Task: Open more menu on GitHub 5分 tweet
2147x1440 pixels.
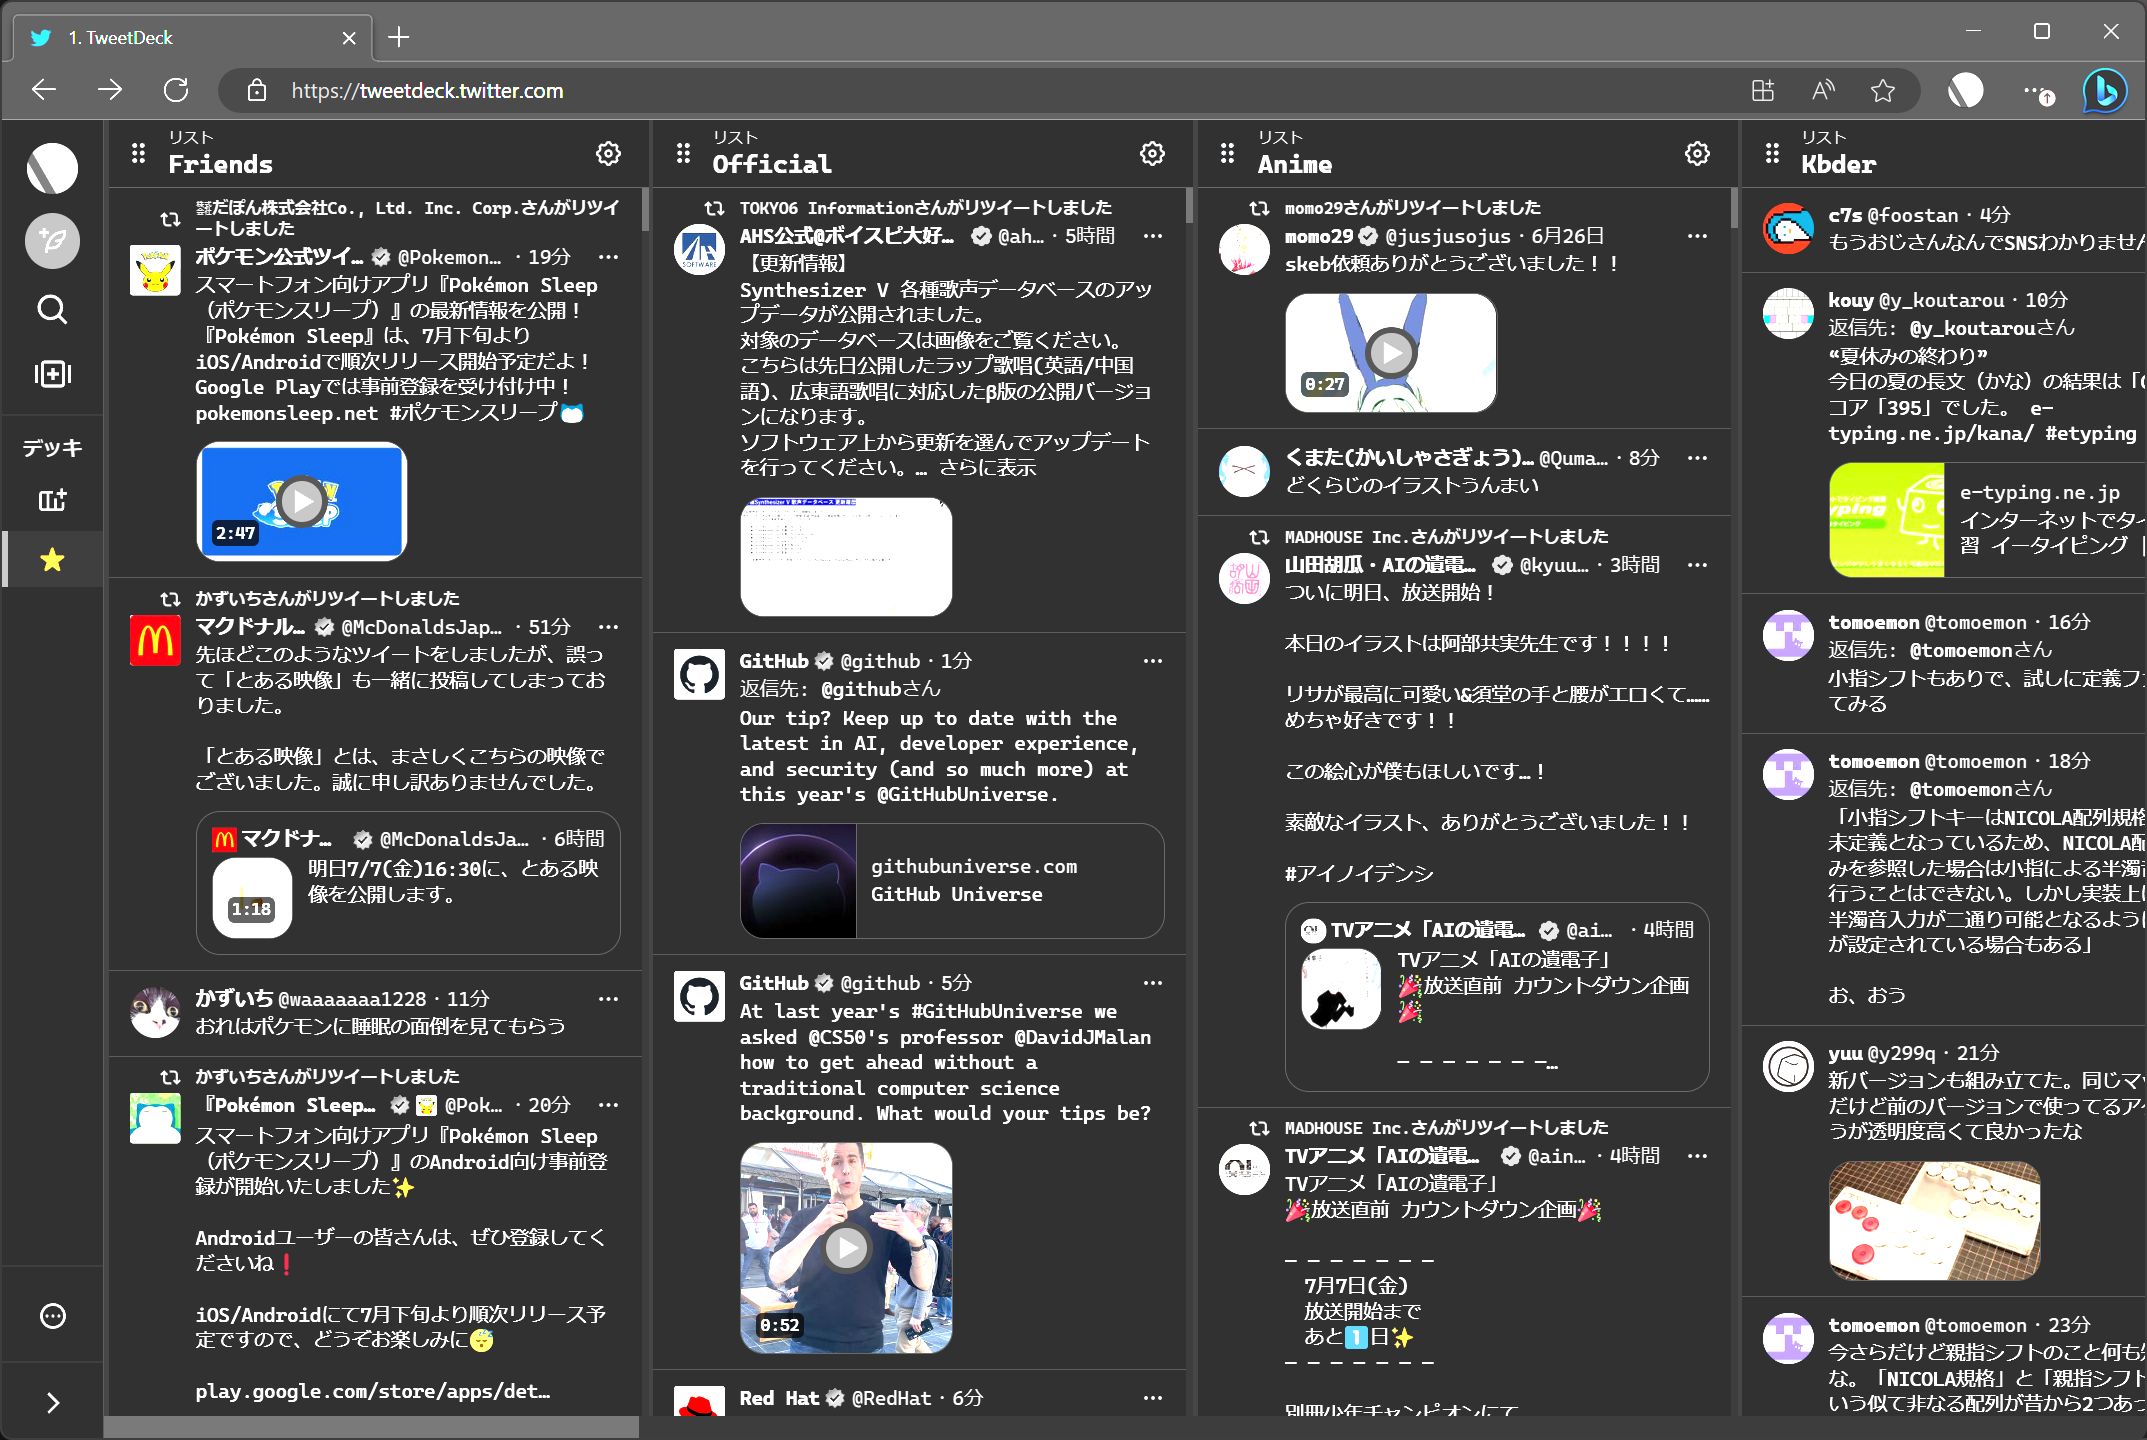Action: pos(1152,983)
